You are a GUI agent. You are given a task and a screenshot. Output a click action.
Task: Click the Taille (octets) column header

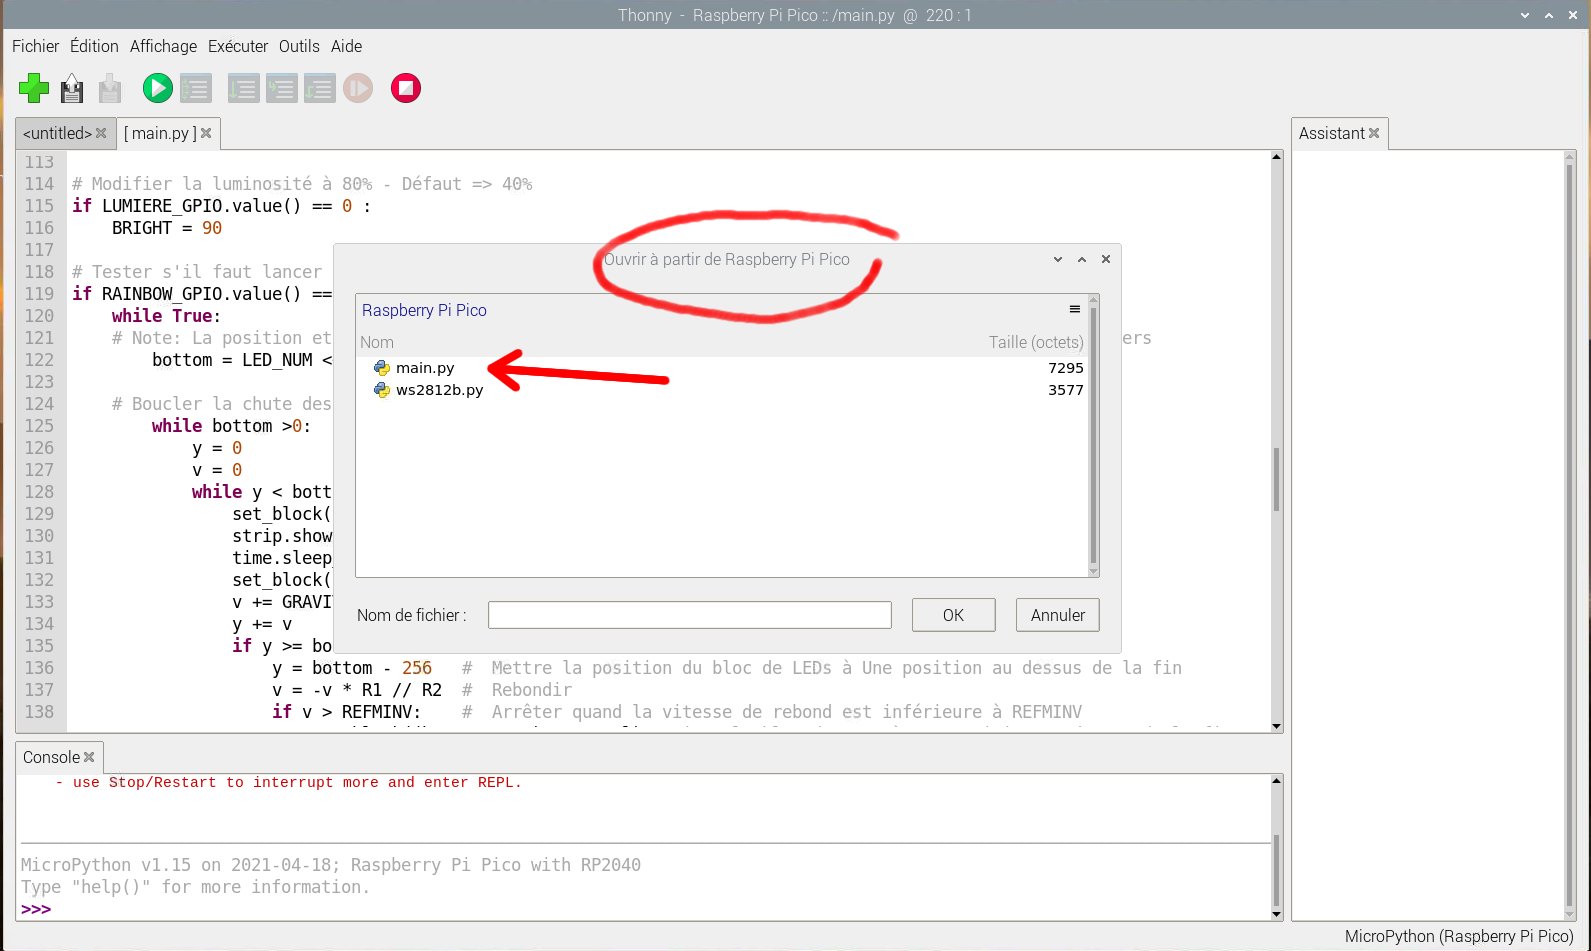pyautogui.click(x=1036, y=342)
